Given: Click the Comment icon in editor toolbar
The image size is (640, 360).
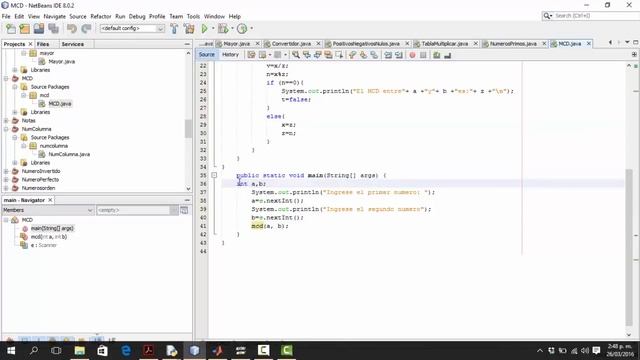Looking at the screenshot, I should coord(437,55).
